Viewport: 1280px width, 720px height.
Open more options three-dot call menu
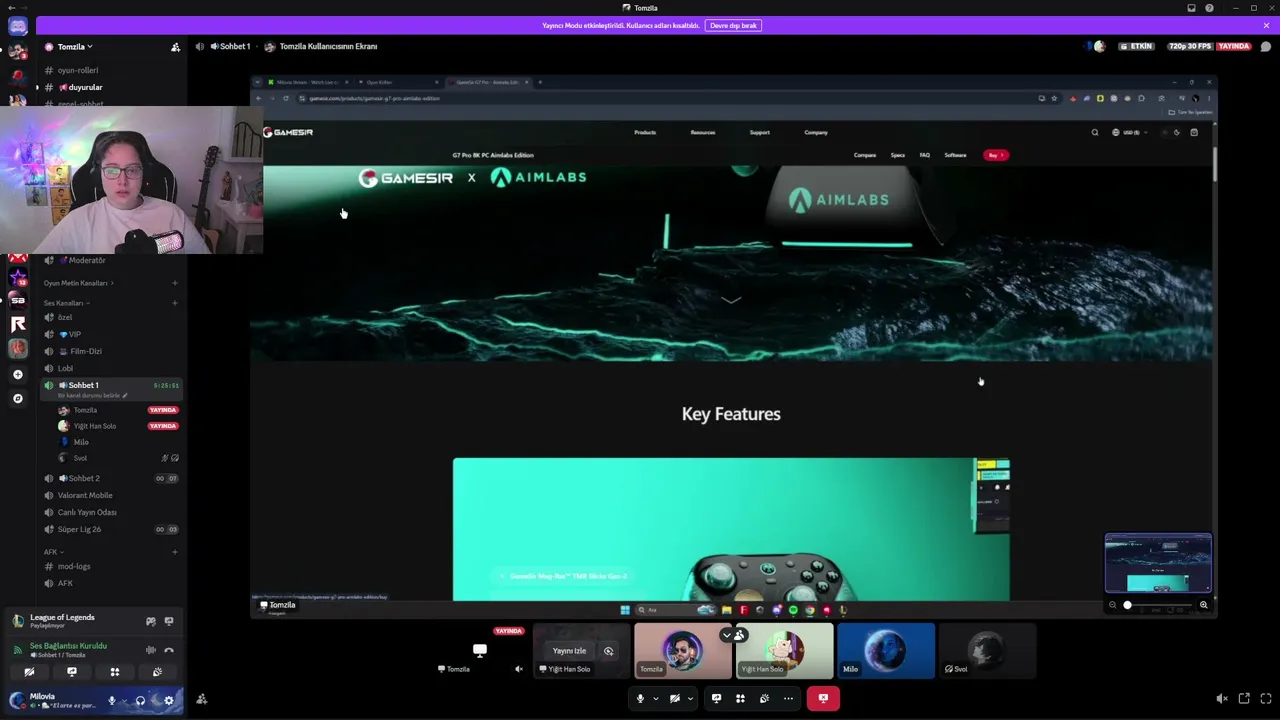pyautogui.click(x=788, y=698)
